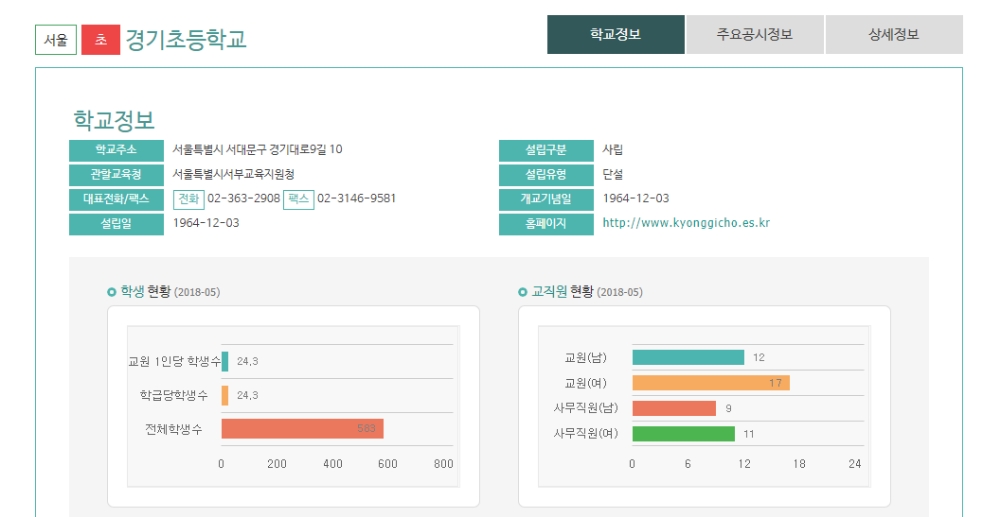
Task: Click the 관할교육청 label
Action: click(x=116, y=175)
